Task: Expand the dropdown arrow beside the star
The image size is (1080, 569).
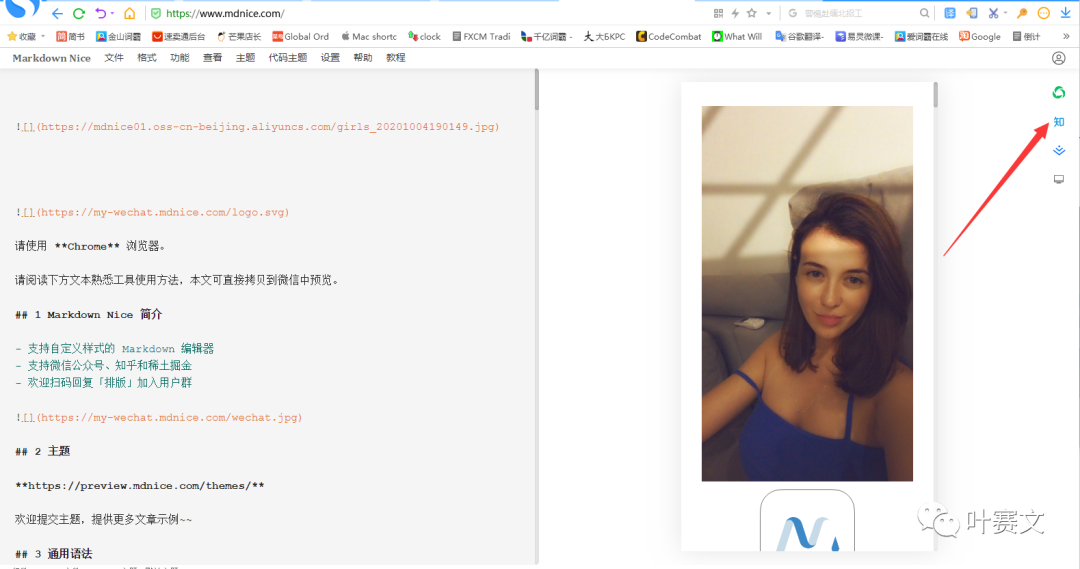Action: pyautogui.click(x=769, y=14)
